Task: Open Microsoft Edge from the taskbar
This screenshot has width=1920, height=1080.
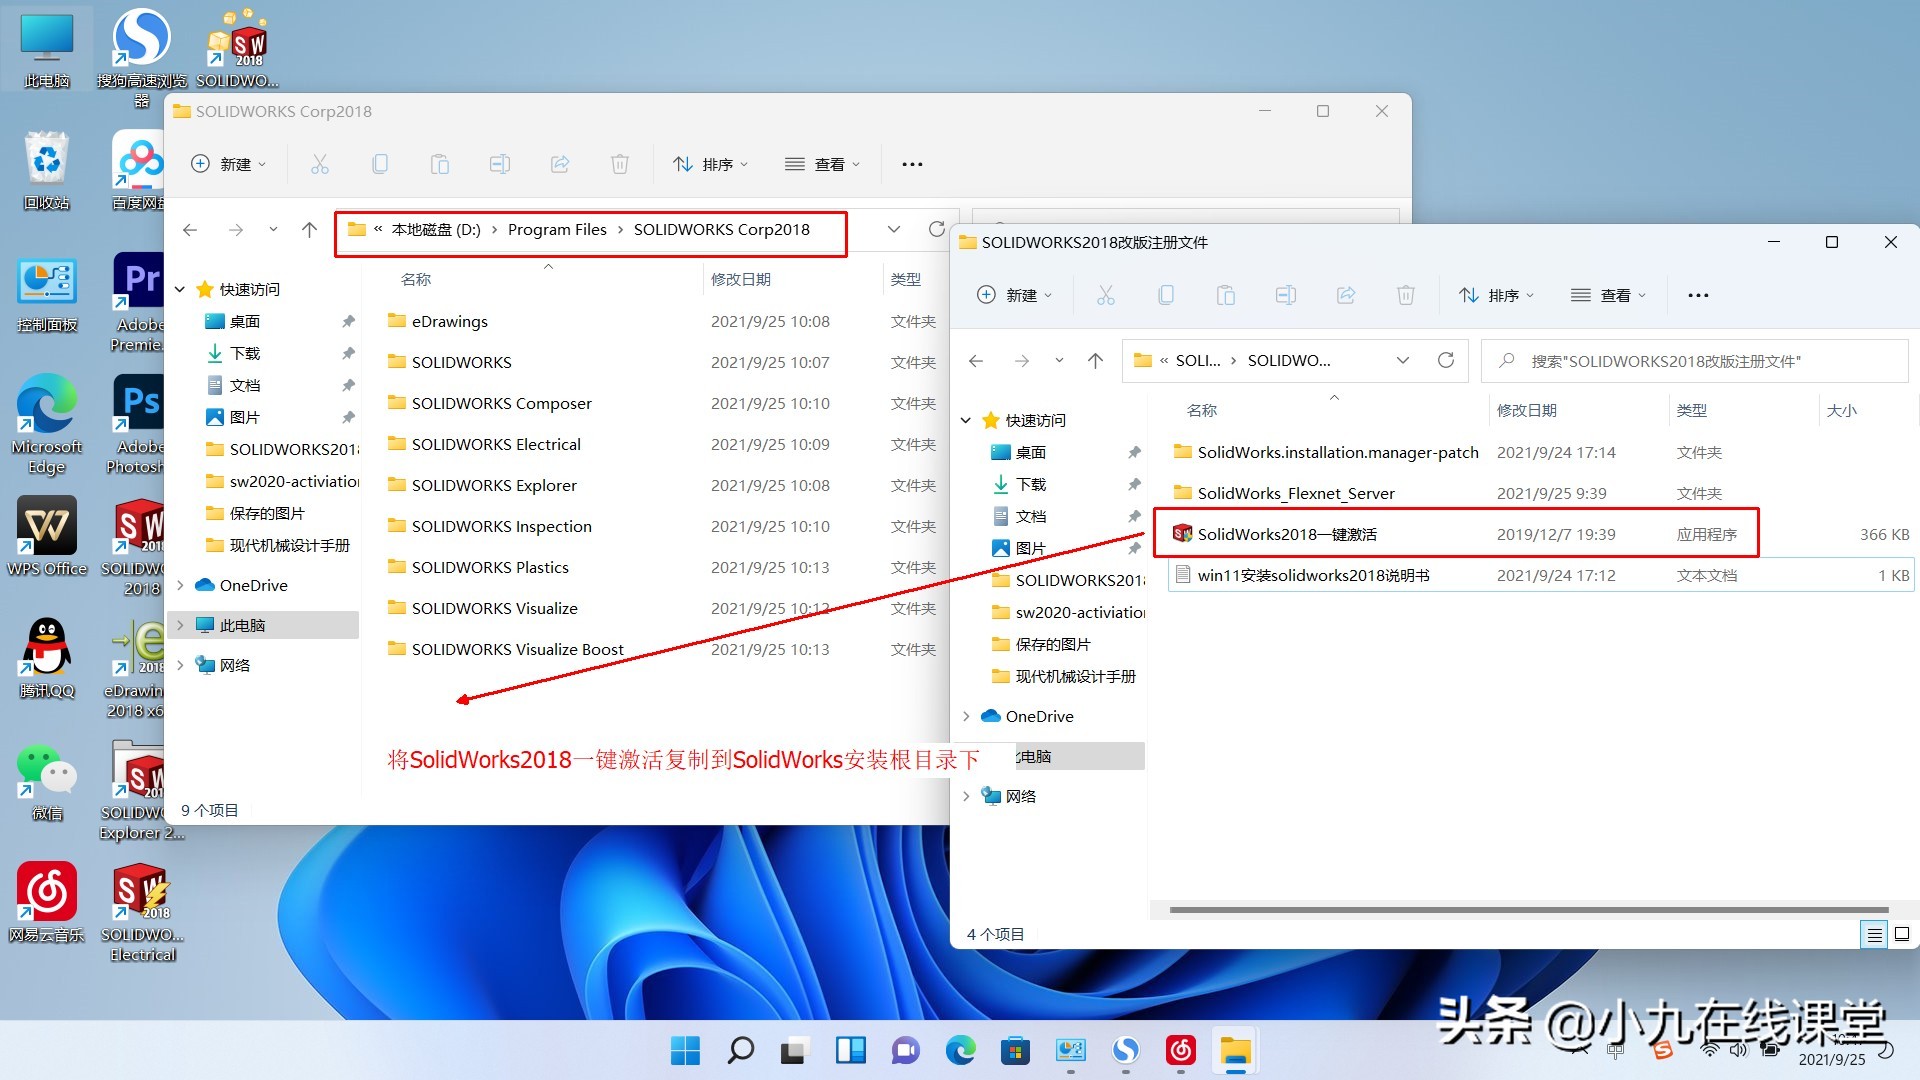Action: (960, 1051)
